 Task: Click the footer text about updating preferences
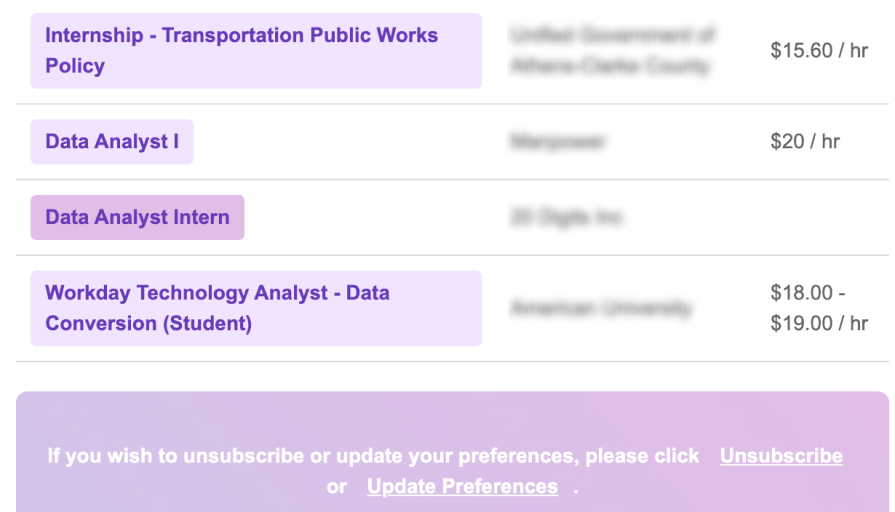(x=373, y=455)
